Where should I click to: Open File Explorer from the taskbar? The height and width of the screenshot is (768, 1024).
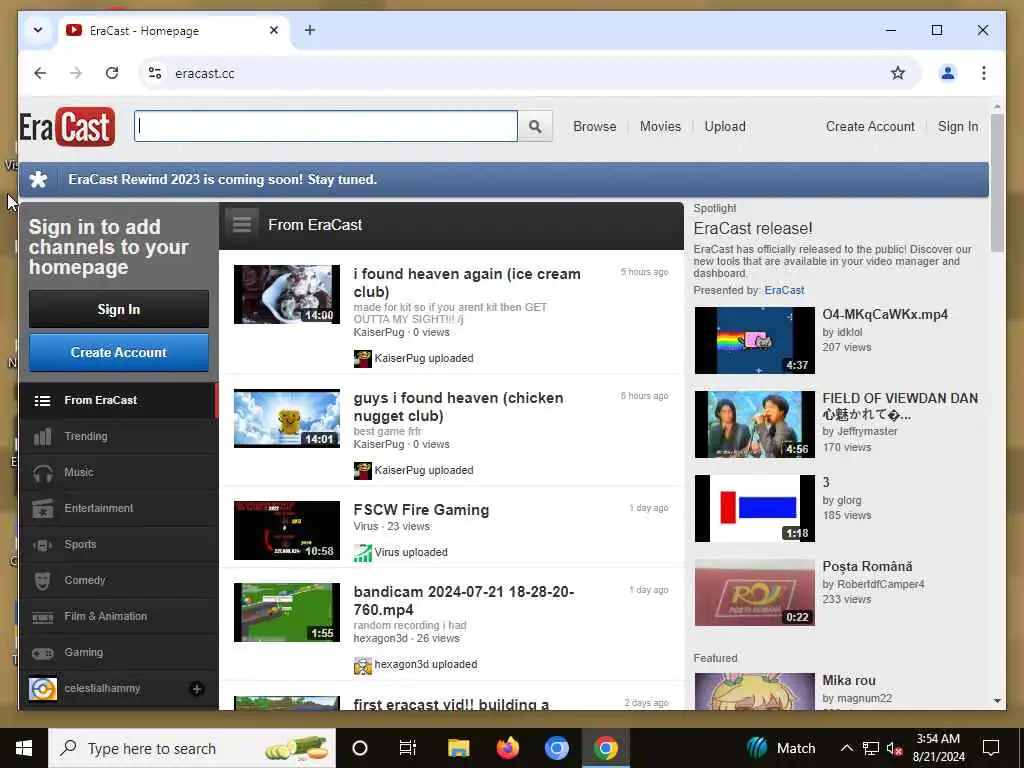tap(458, 748)
